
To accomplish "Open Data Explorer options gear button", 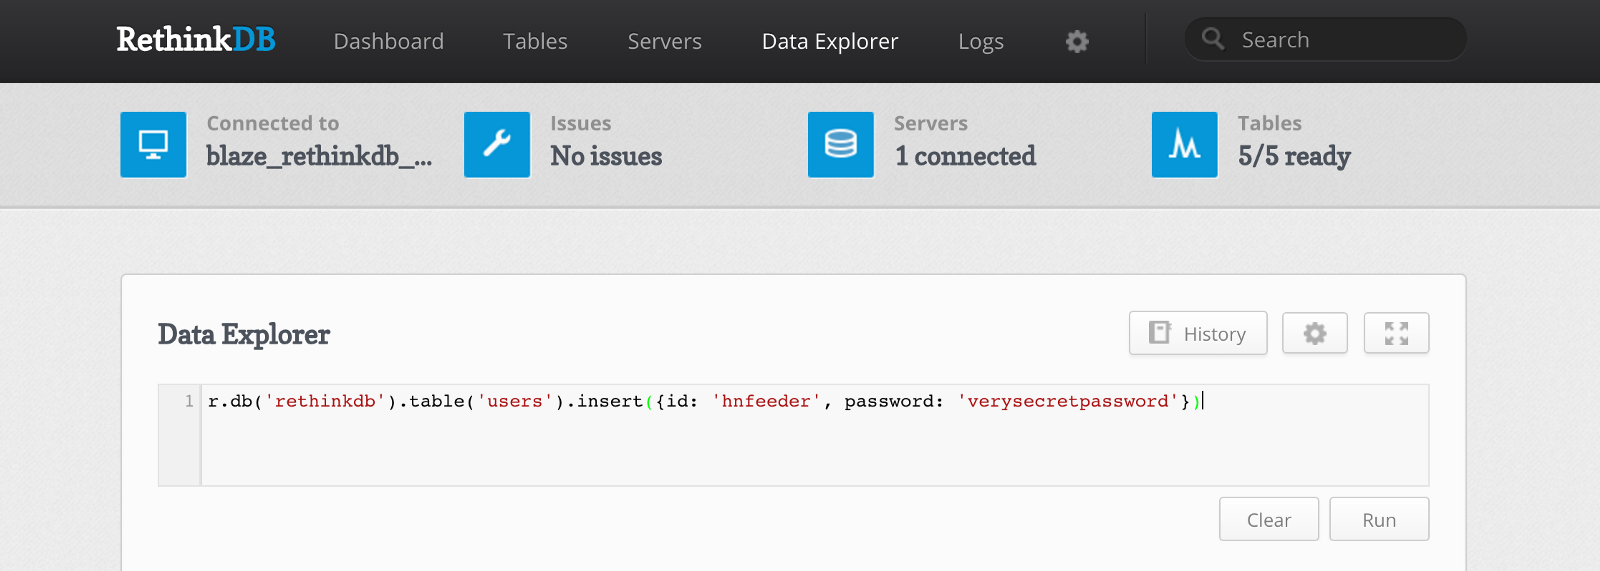I will click(1315, 333).
